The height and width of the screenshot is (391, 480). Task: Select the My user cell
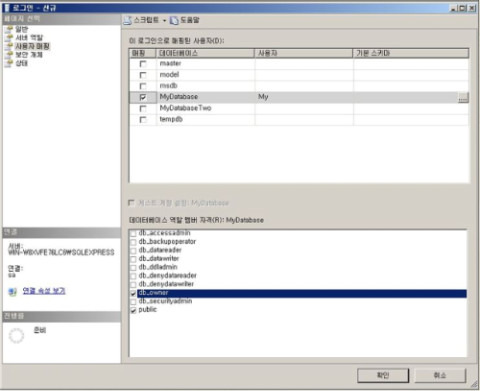tap(304, 97)
